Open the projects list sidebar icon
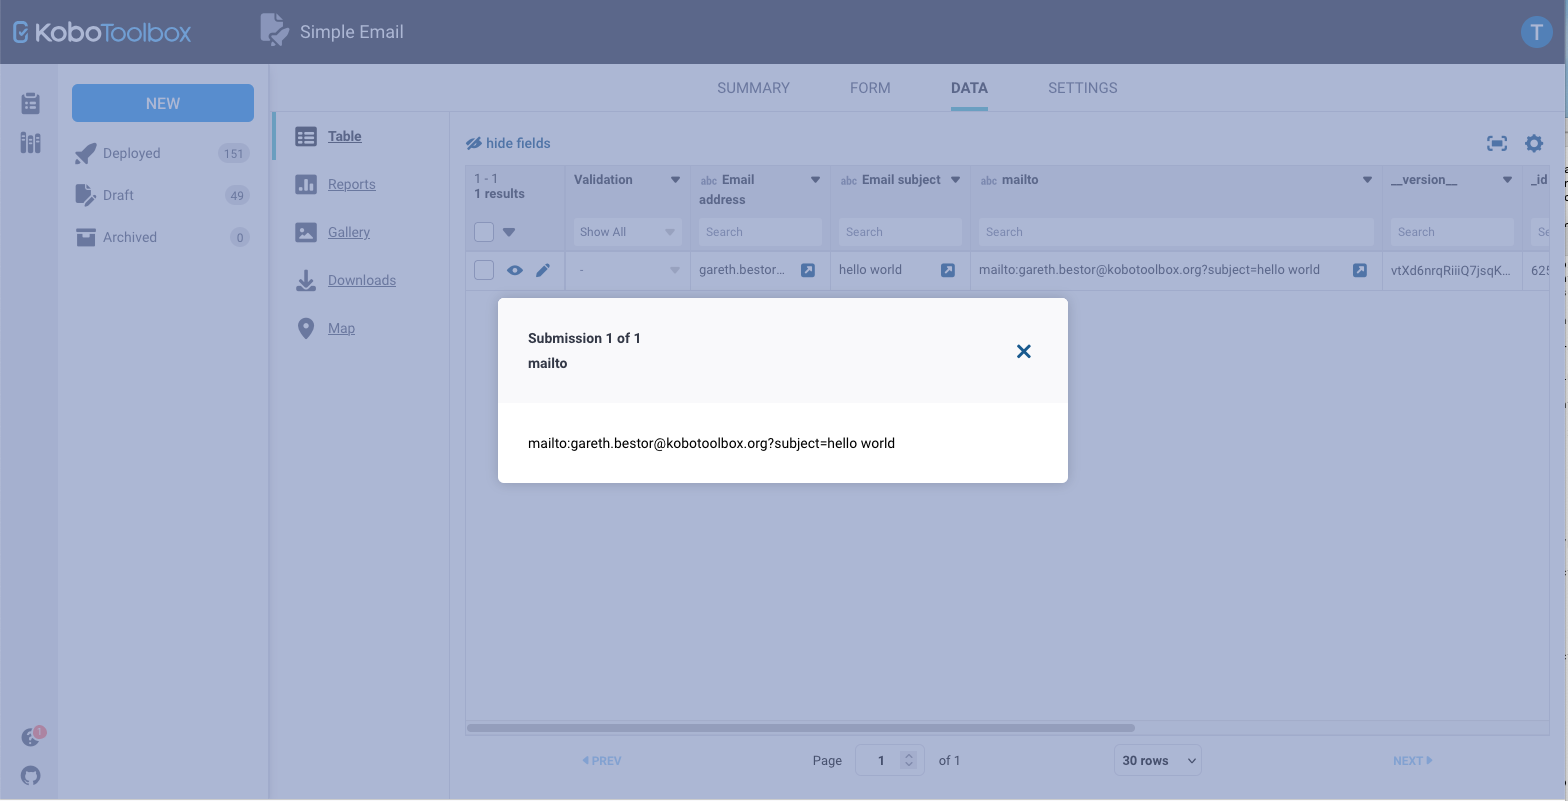This screenshot has width=1568, height=801. pyautogui.click(x=30, y=103)
